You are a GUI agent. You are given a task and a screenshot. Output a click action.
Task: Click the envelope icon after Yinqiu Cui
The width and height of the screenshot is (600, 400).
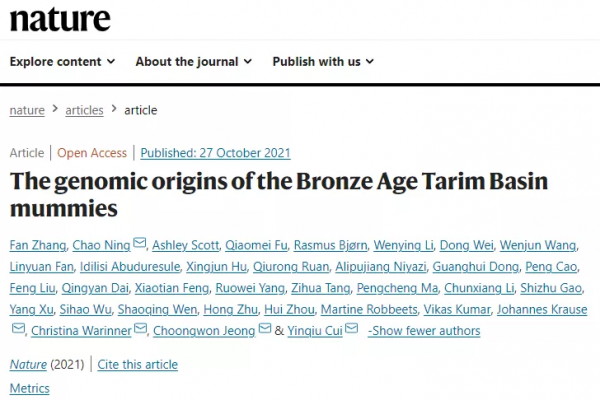coord(351,329)
